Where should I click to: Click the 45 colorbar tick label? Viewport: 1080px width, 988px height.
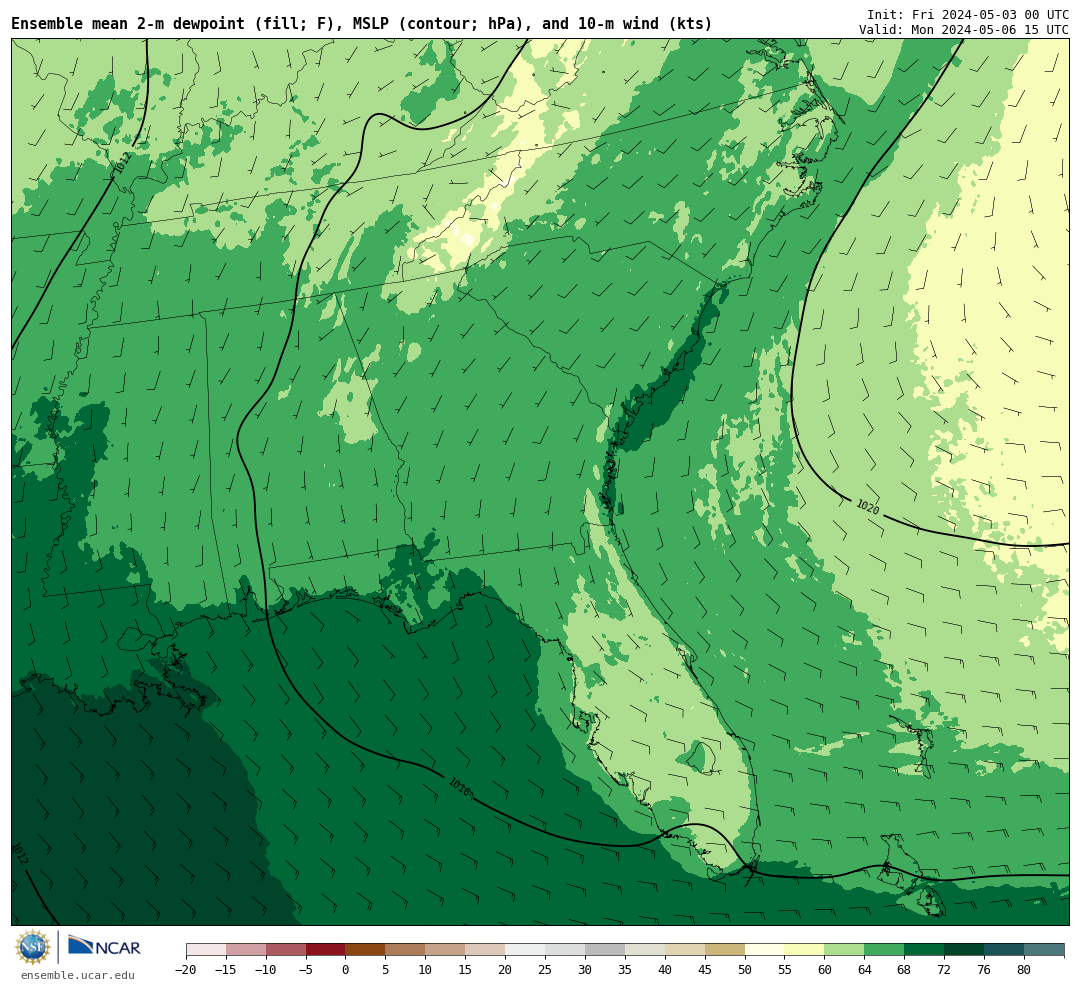point(705,970)
